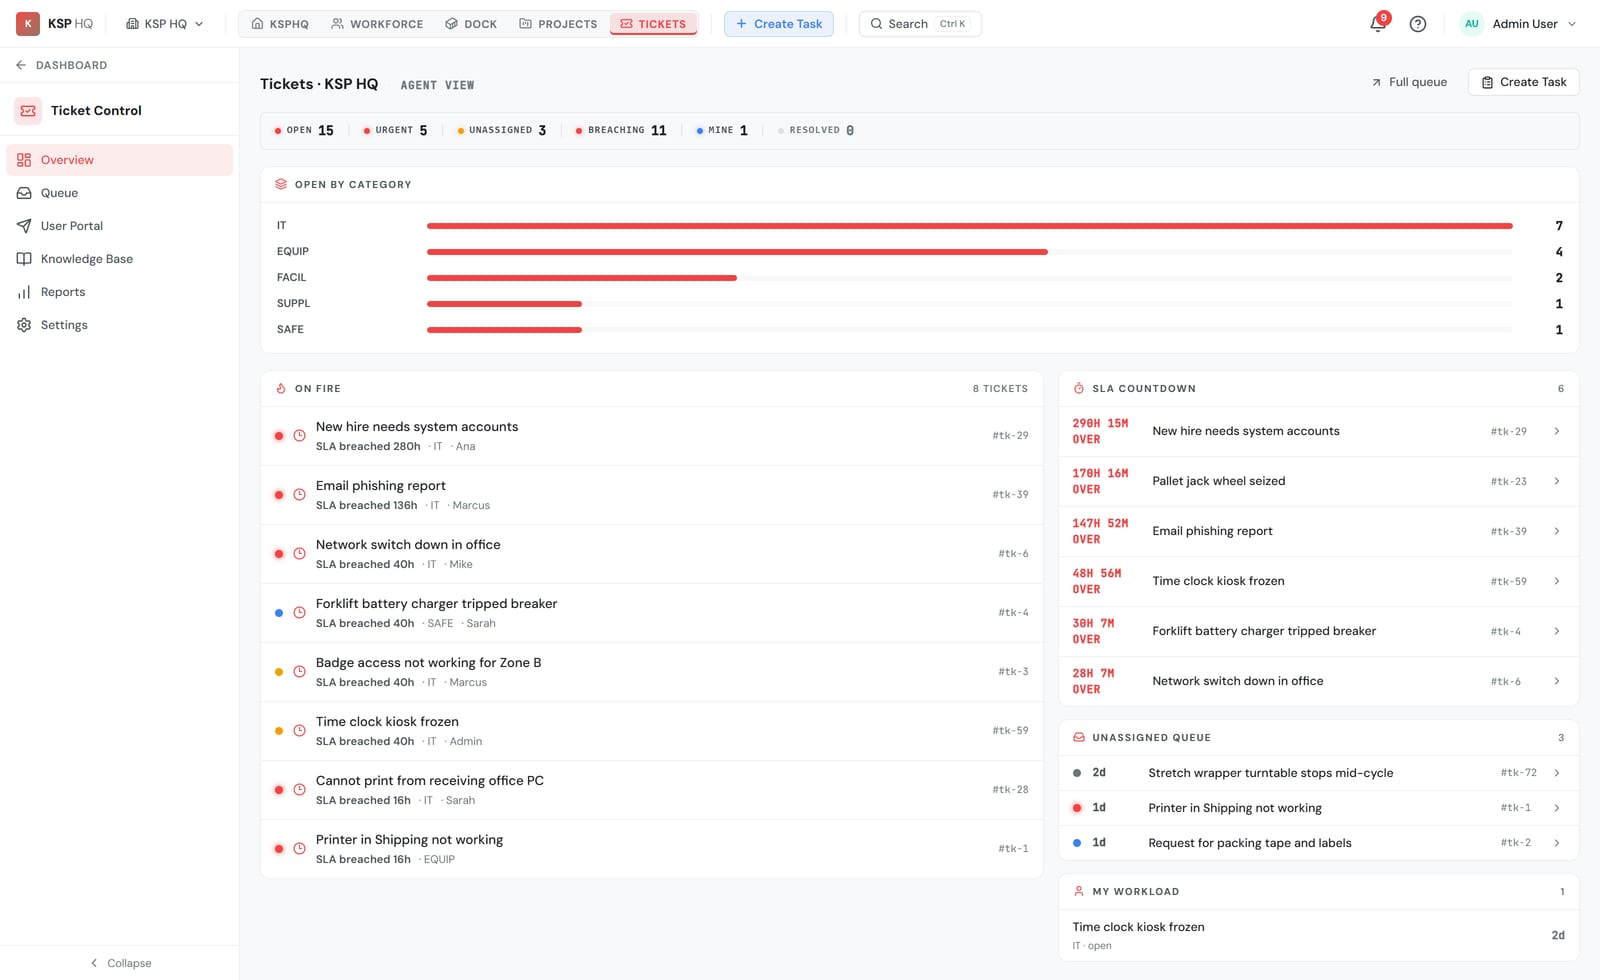Open the KSP HQ workspace dropdown
Screen dimensions: 1600x980
165,24
